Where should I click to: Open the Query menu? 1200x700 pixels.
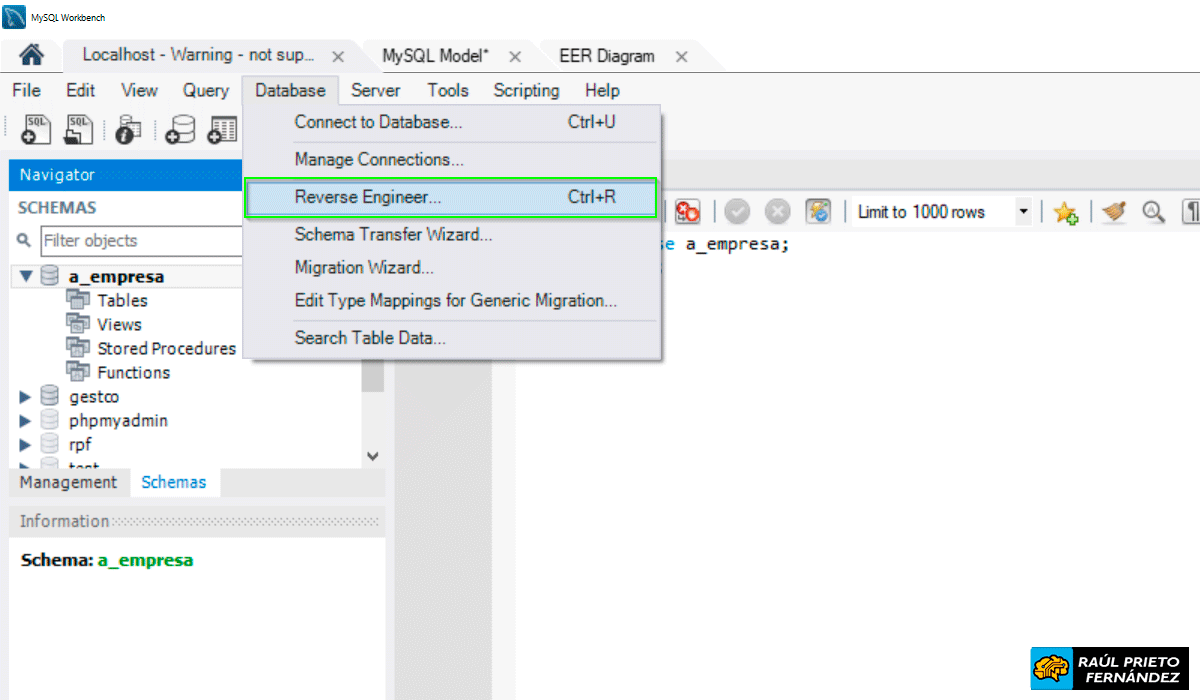[x=206, y=90]
